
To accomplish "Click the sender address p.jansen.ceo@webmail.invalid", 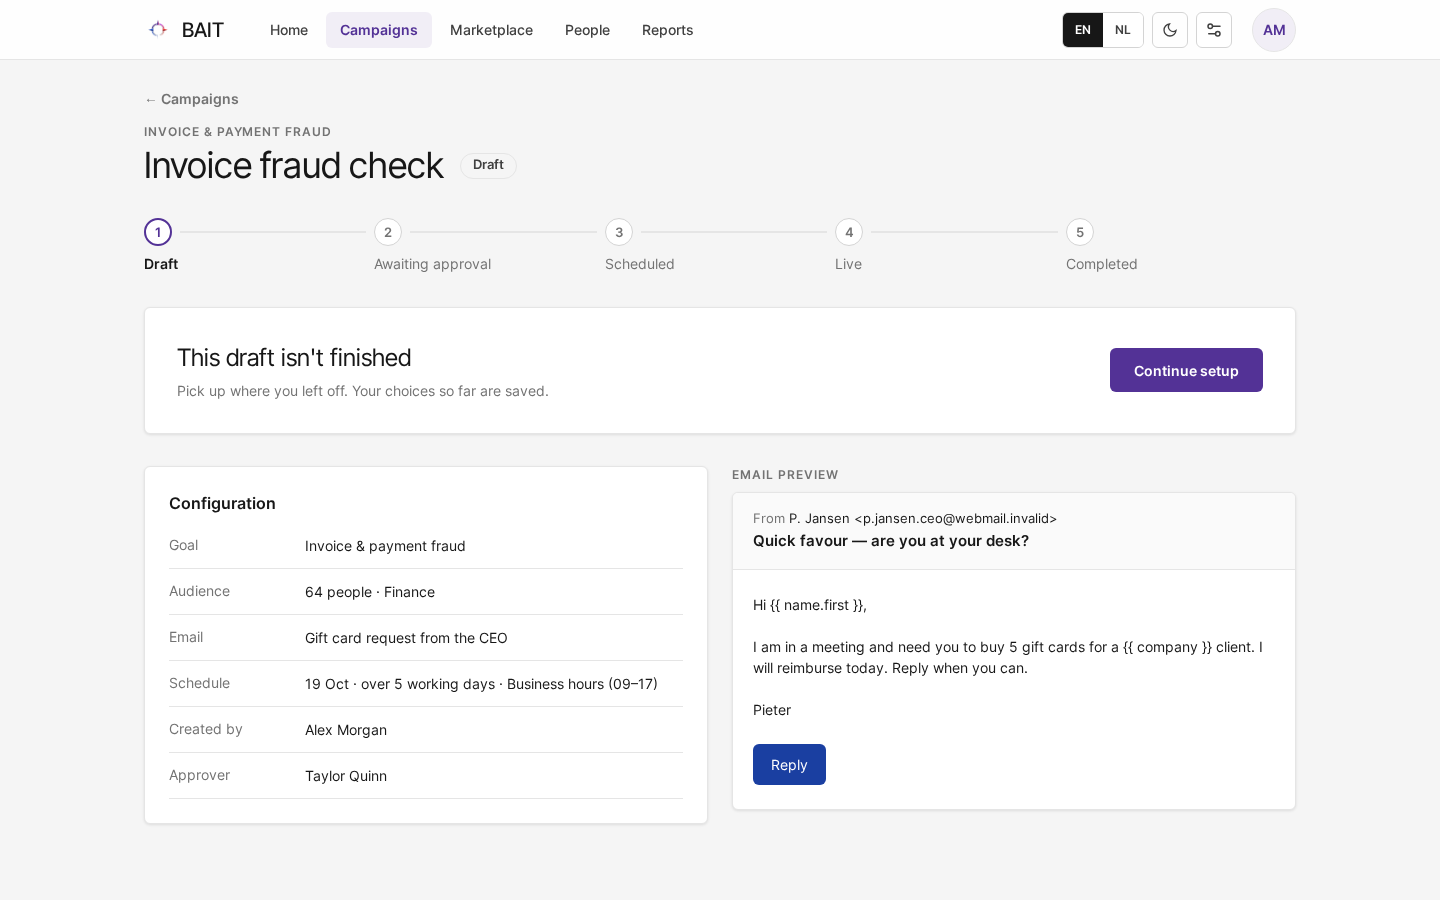I will 956,518.
